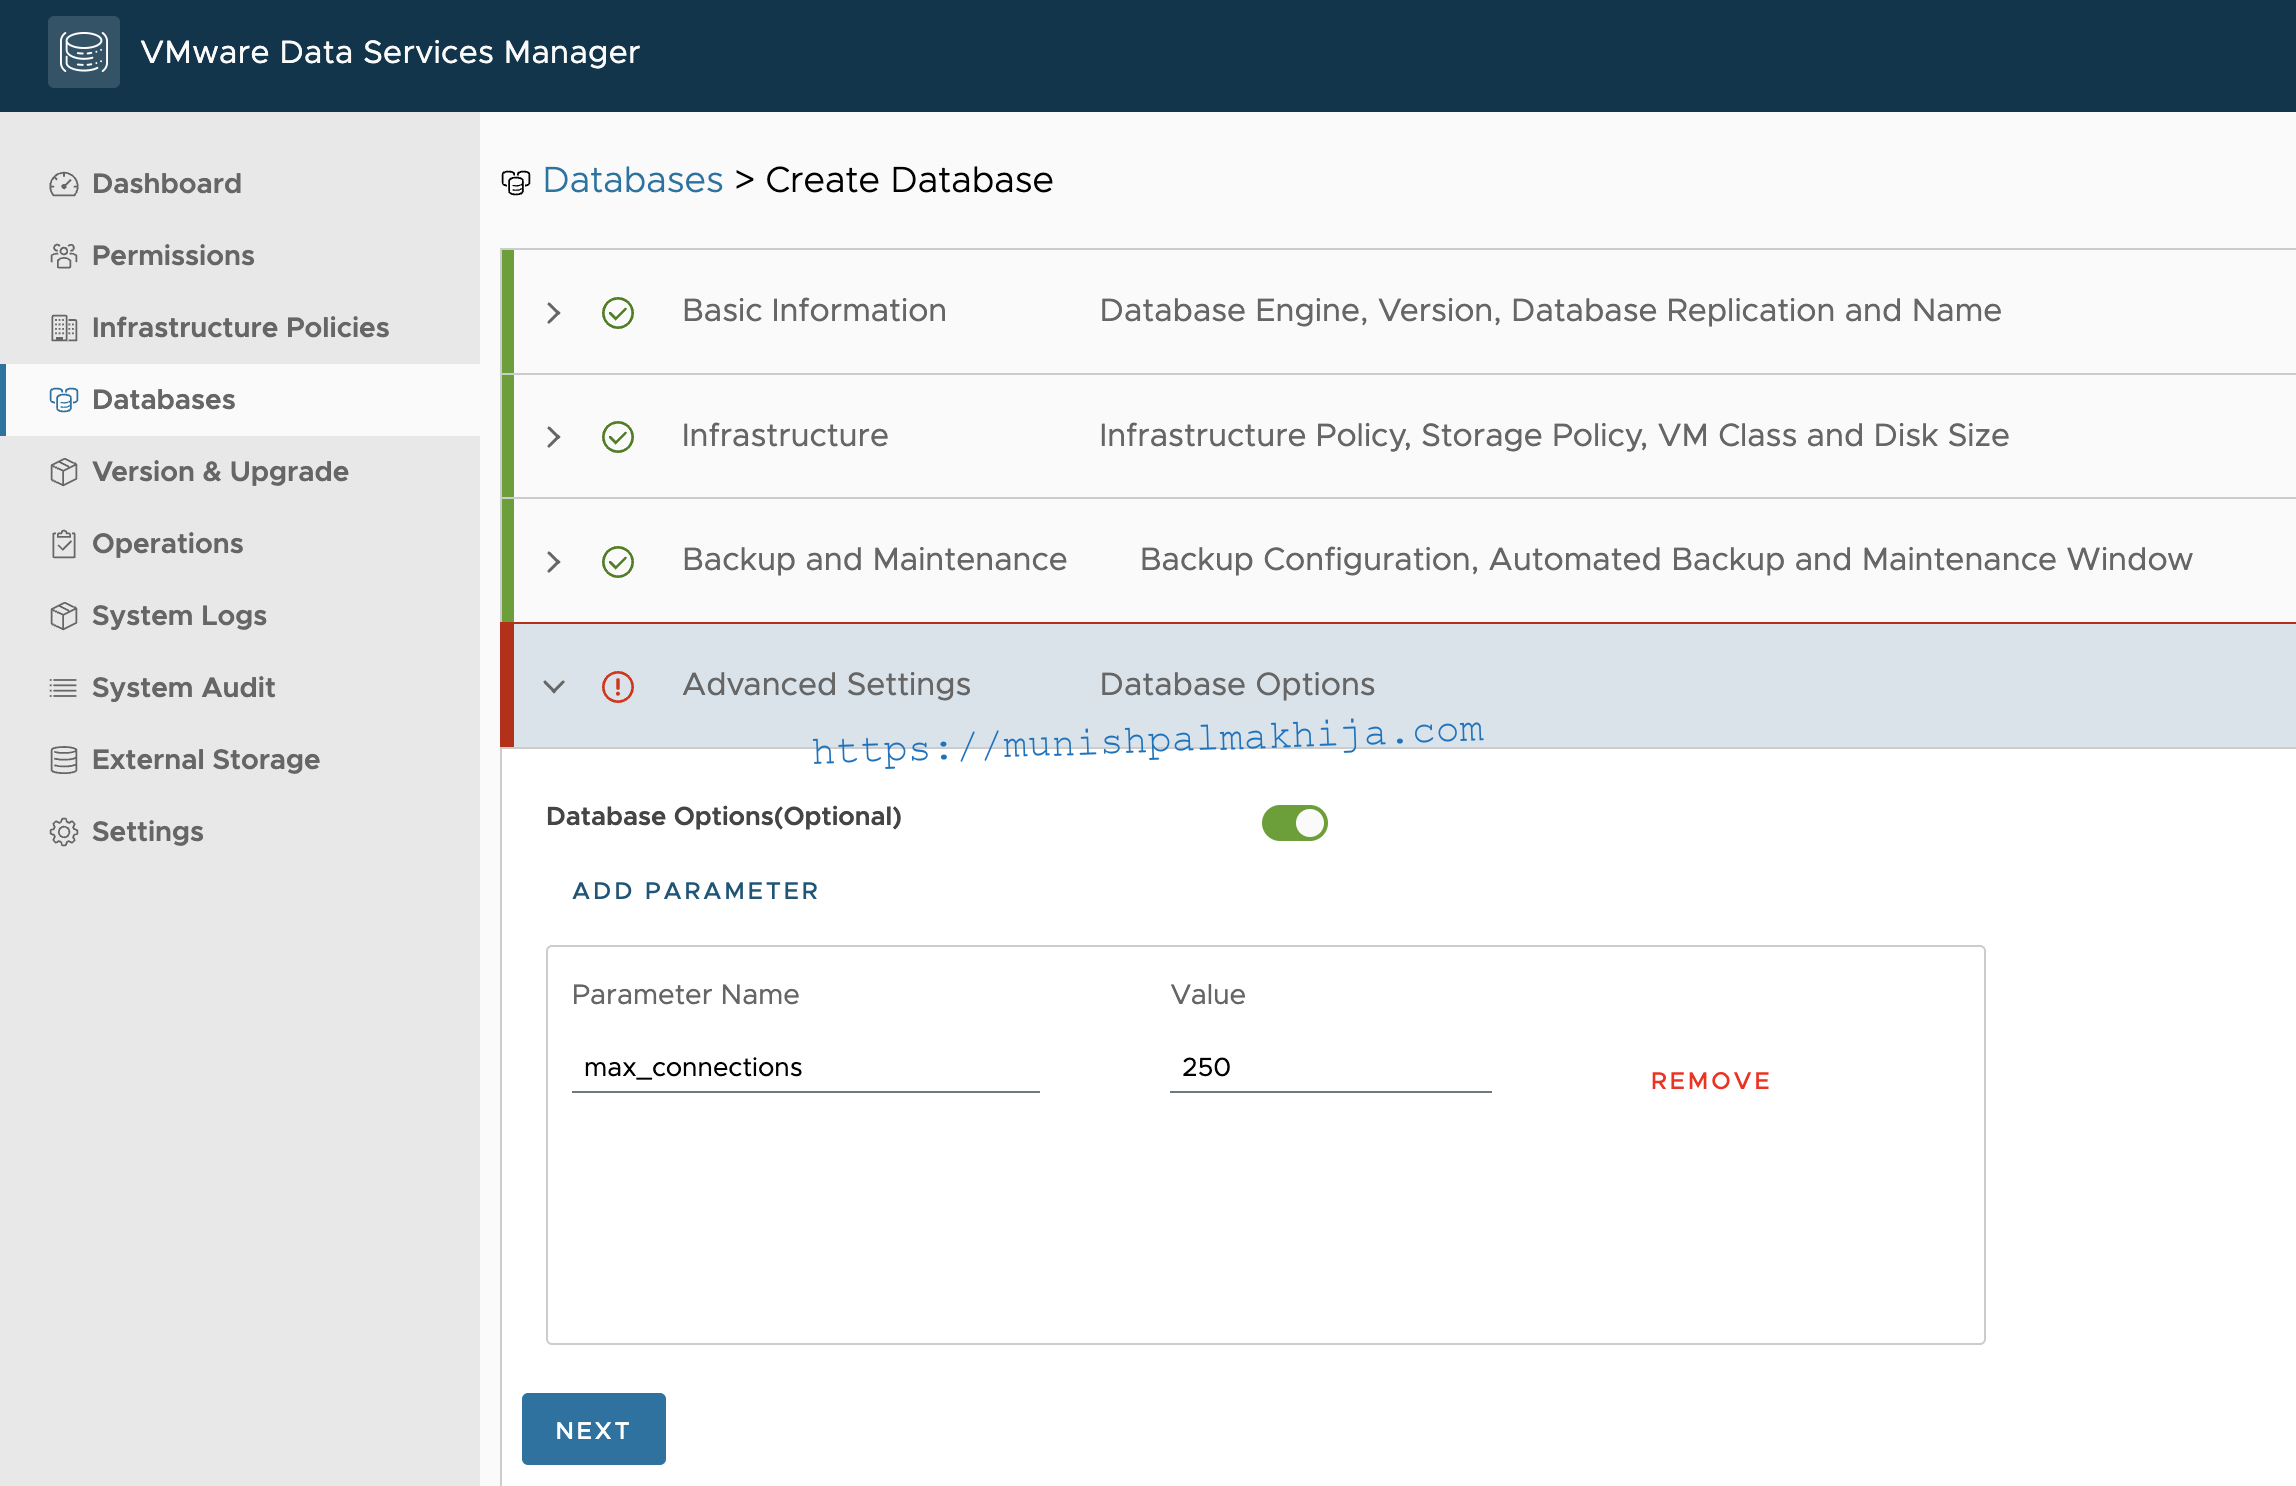Click the Operations clipboard icon

[x=64, y=544]
